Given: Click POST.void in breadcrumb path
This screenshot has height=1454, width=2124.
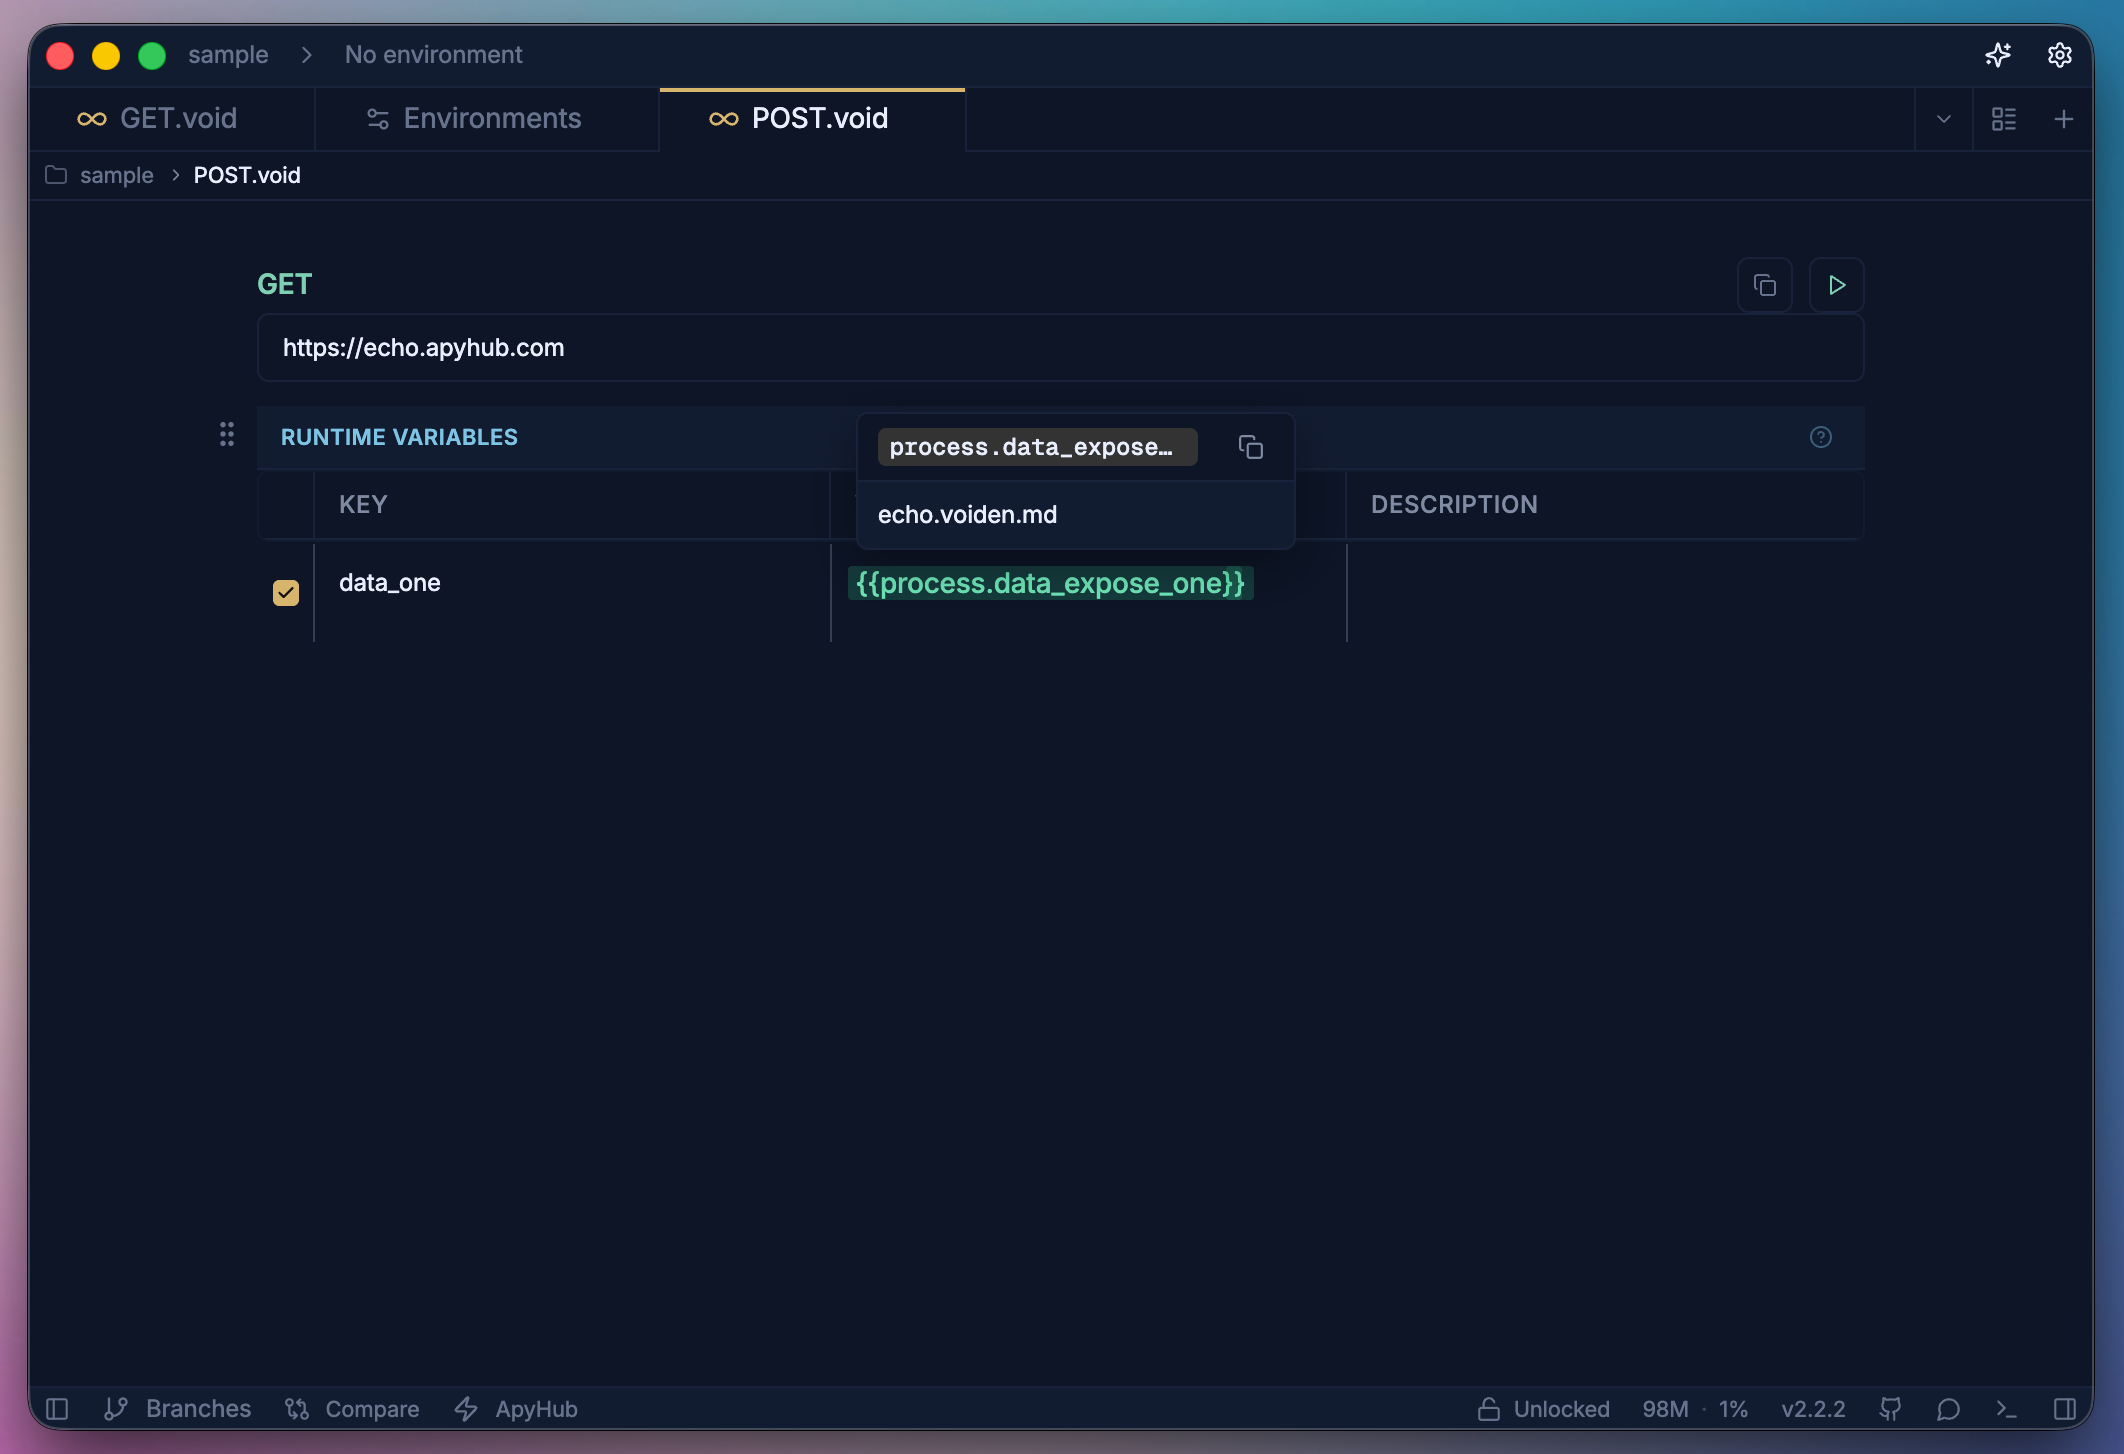Looking at the screenshot, I should 247,175.
